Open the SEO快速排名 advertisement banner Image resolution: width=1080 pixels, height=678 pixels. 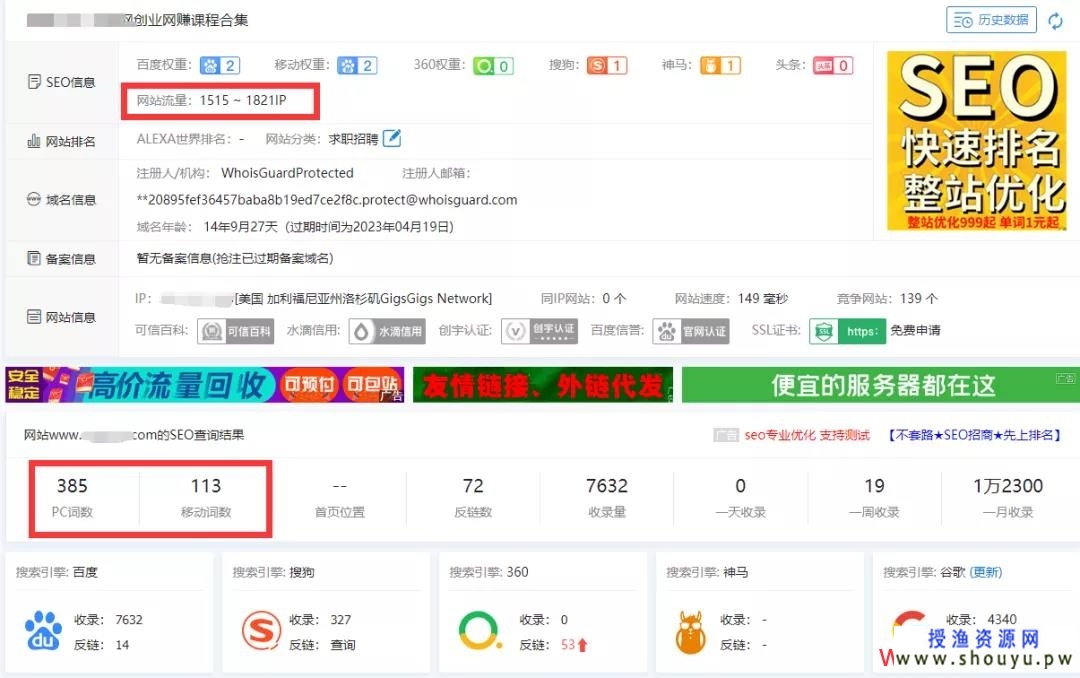975,140
